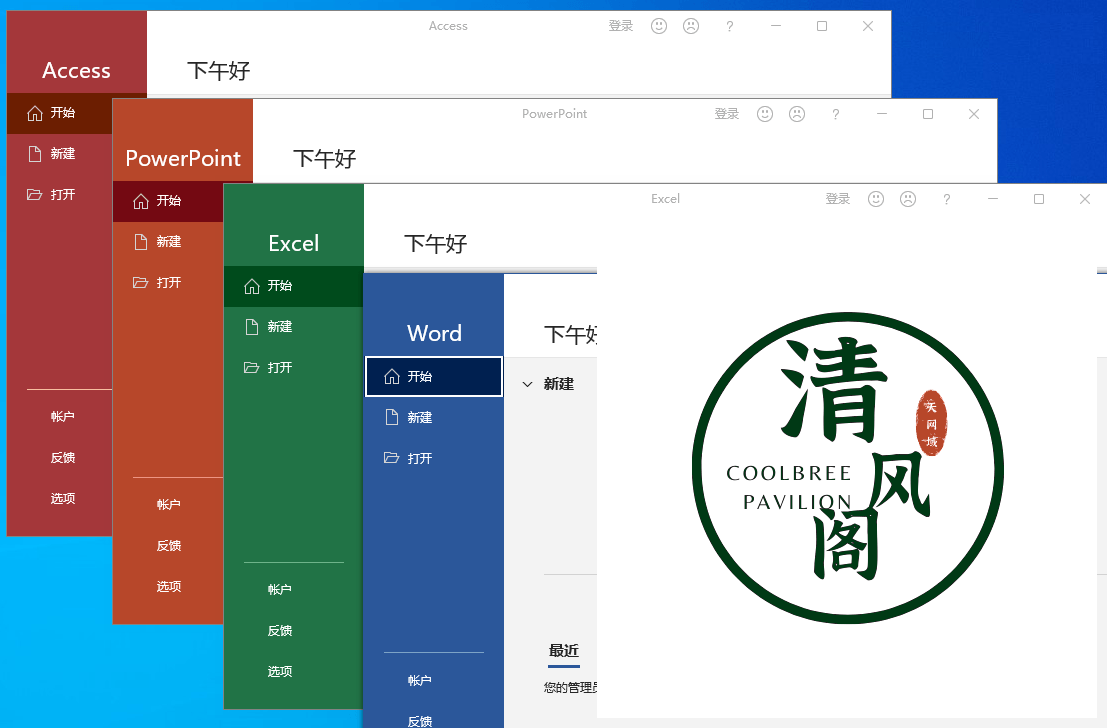Choose 打开 in the Access sidebar
The width and height of the screenshot is (1107, 728).
pyautogui.click(x=60, y=195)
